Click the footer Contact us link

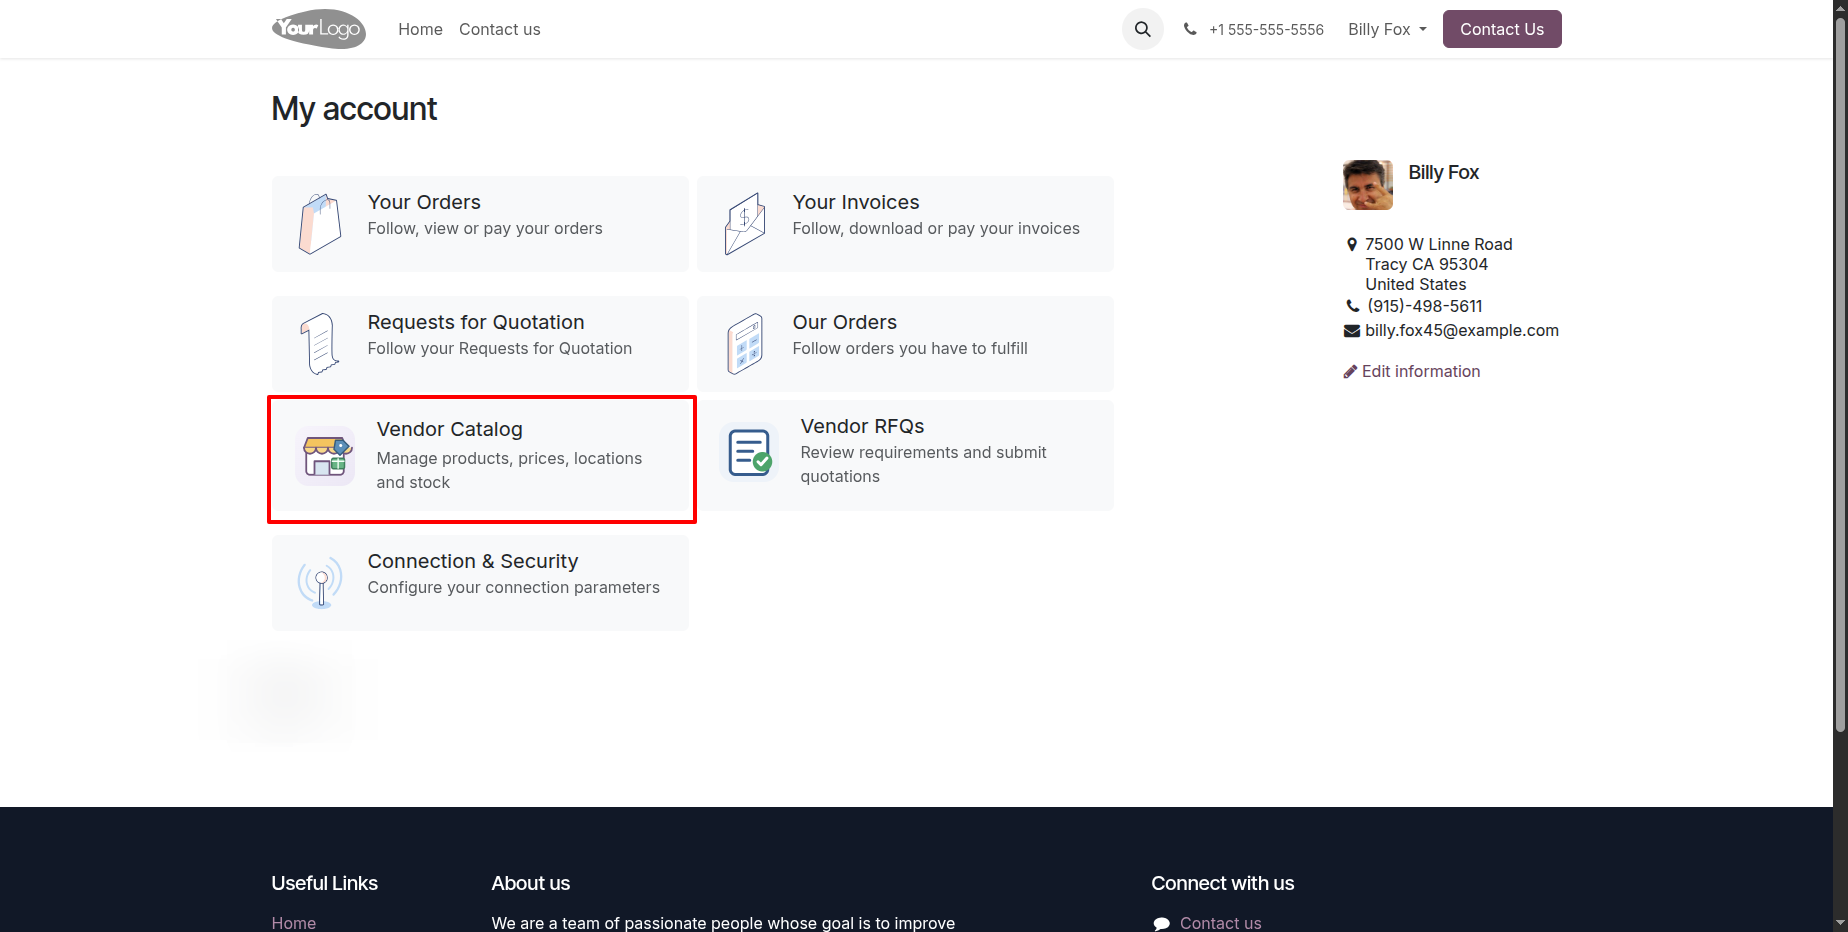(1221, 923)
